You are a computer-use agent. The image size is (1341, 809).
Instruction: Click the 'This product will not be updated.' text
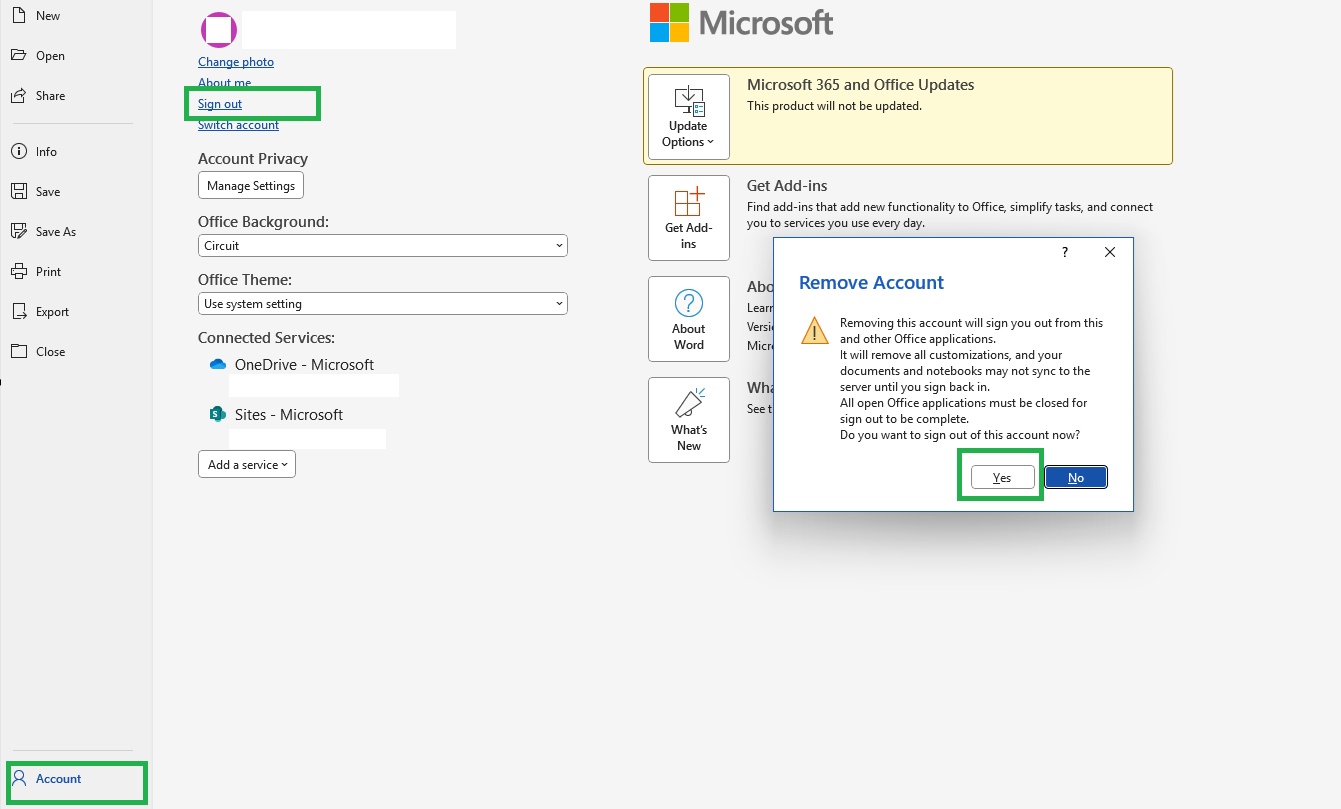pyautogui.click(x=835, y=106)
